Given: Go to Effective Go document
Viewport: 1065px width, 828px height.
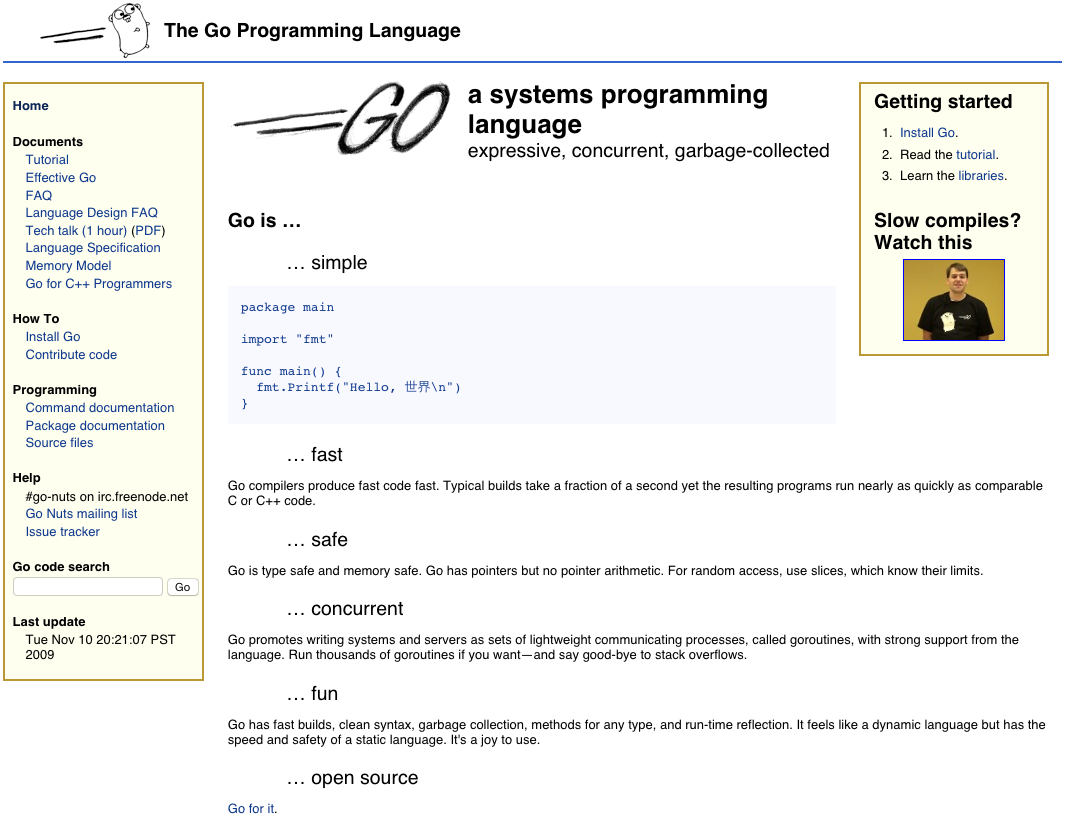Looking at the screenshot, I should point(61,178).
